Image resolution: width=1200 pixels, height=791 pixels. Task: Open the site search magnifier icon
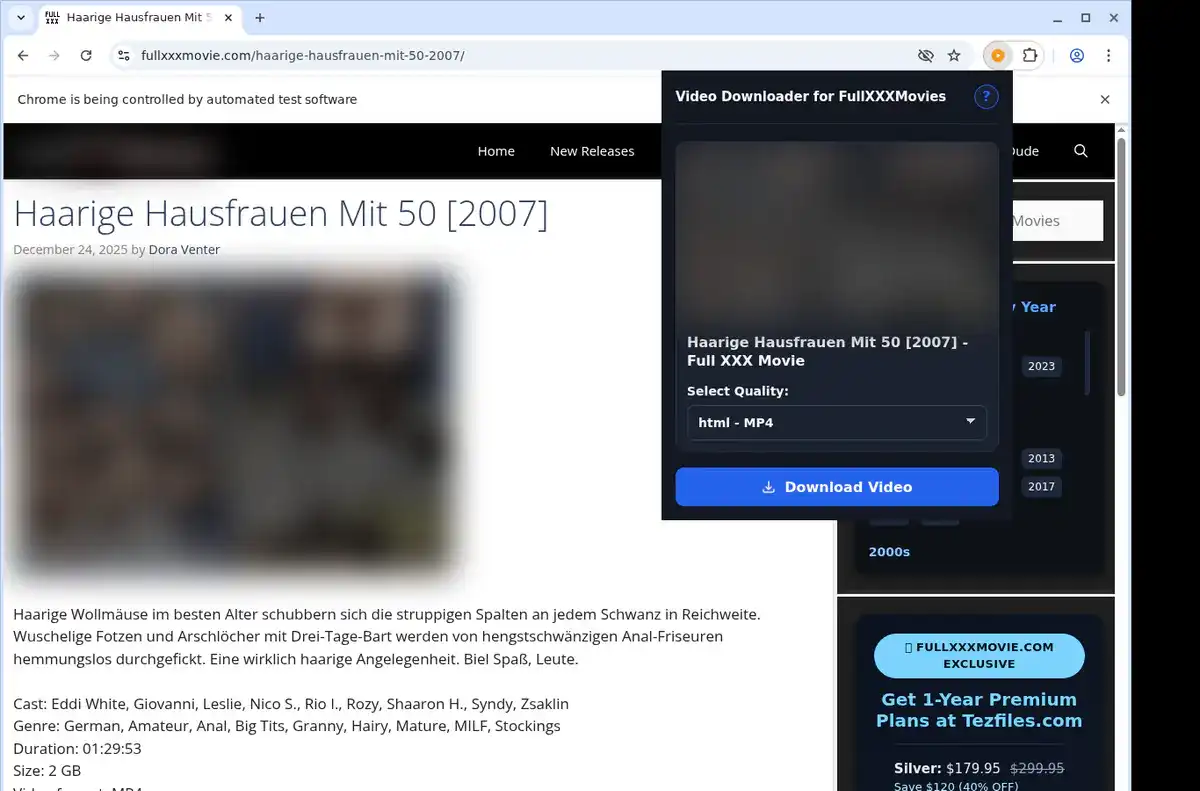tap(1081, 151)
